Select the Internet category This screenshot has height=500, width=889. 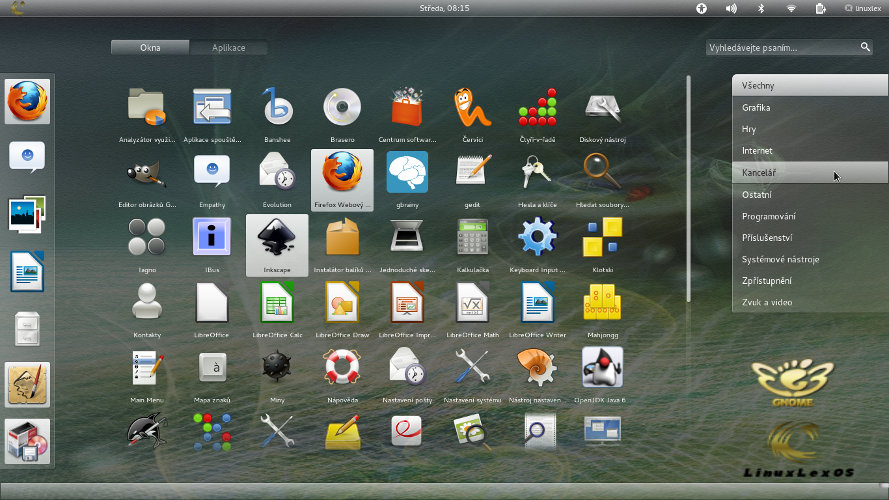coord(810,150)
